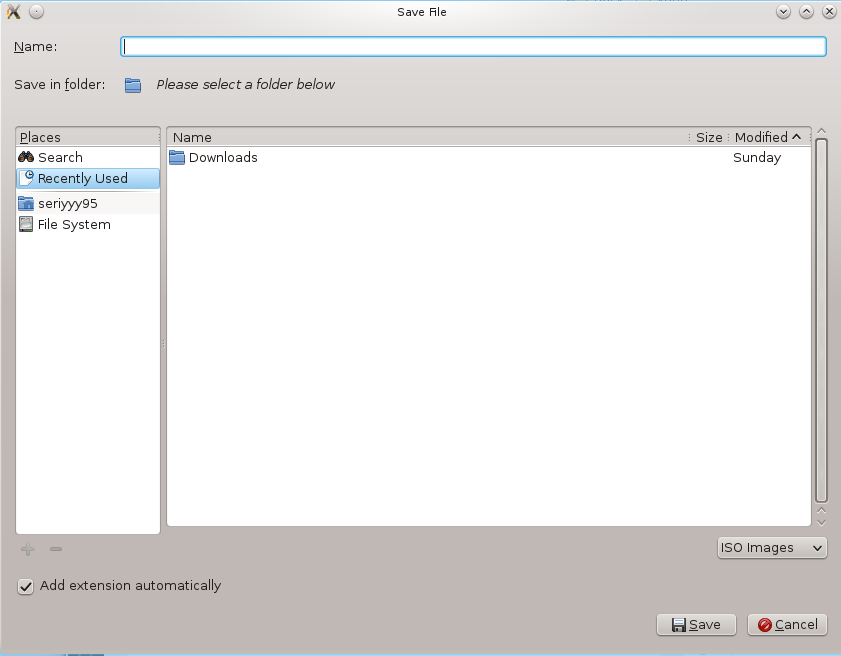Select Search in the Places list
Image resolution: width=841 pixels, height=656 pixels.
pyautogui.click(x=88, y=157)
